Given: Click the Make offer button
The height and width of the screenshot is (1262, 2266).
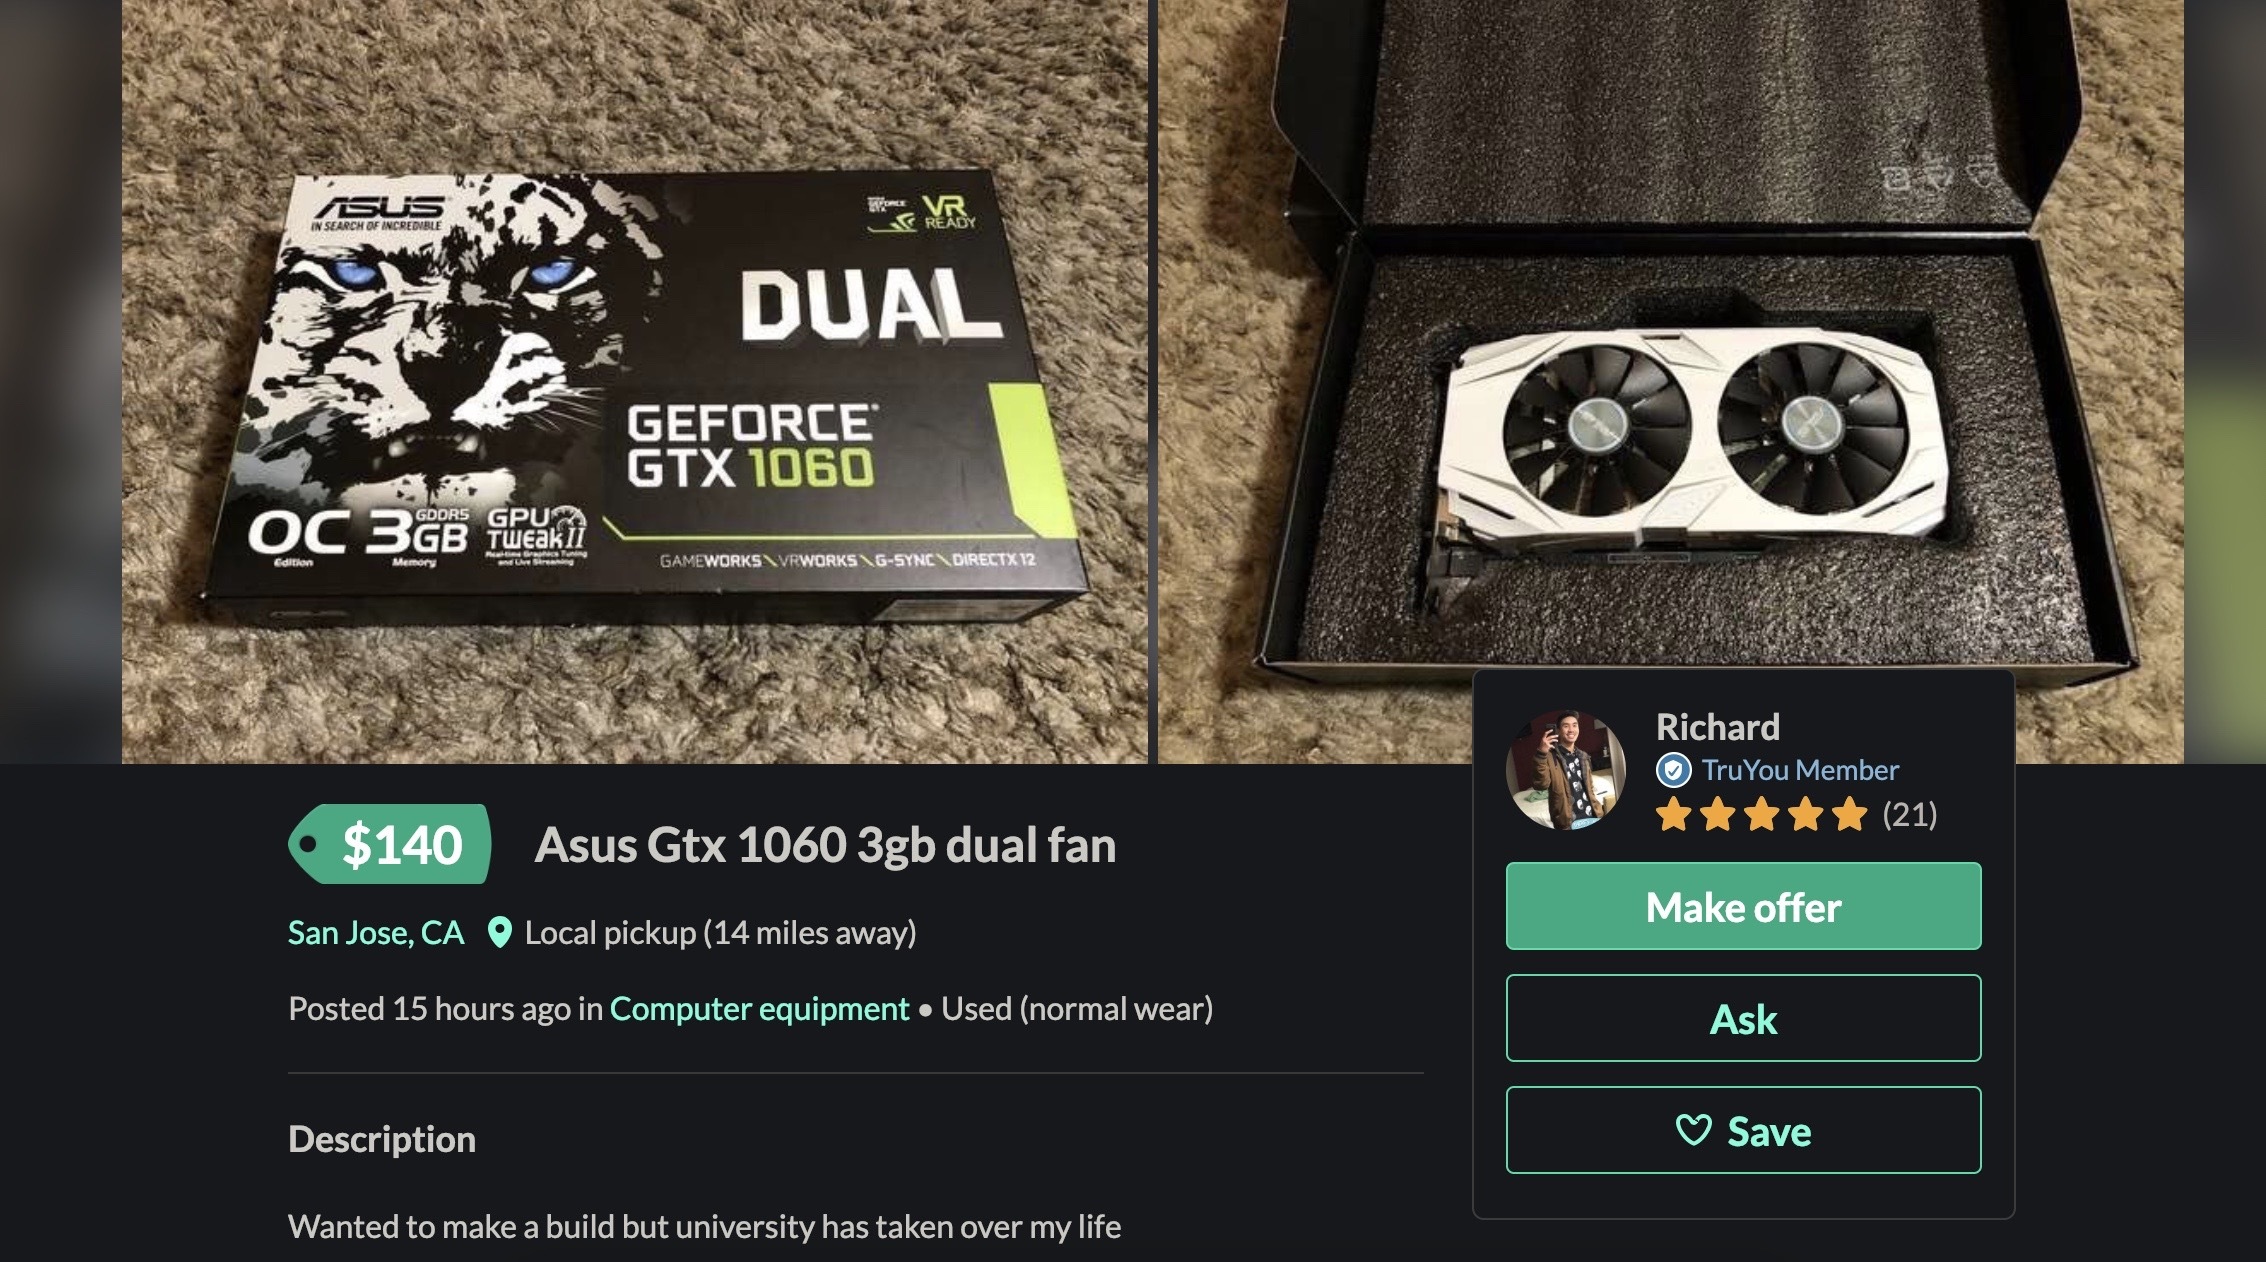Looking at the screenshot, I should (x=1743, y=906).
